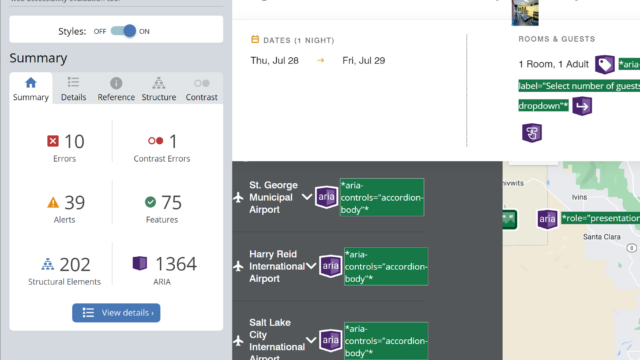Click the red Errors X icon
Screen dimensions: 640x360
click(53, 141)
